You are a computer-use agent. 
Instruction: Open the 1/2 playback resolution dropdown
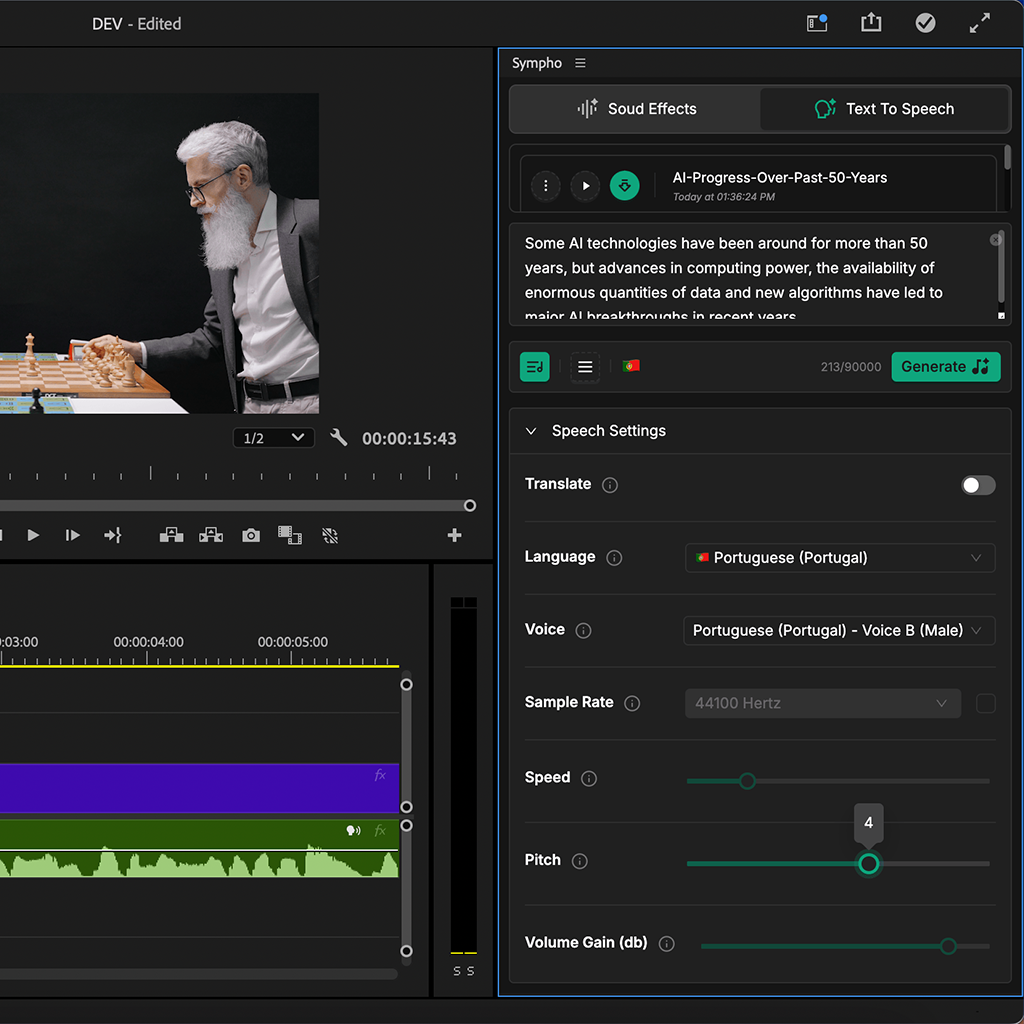[274, 438]
